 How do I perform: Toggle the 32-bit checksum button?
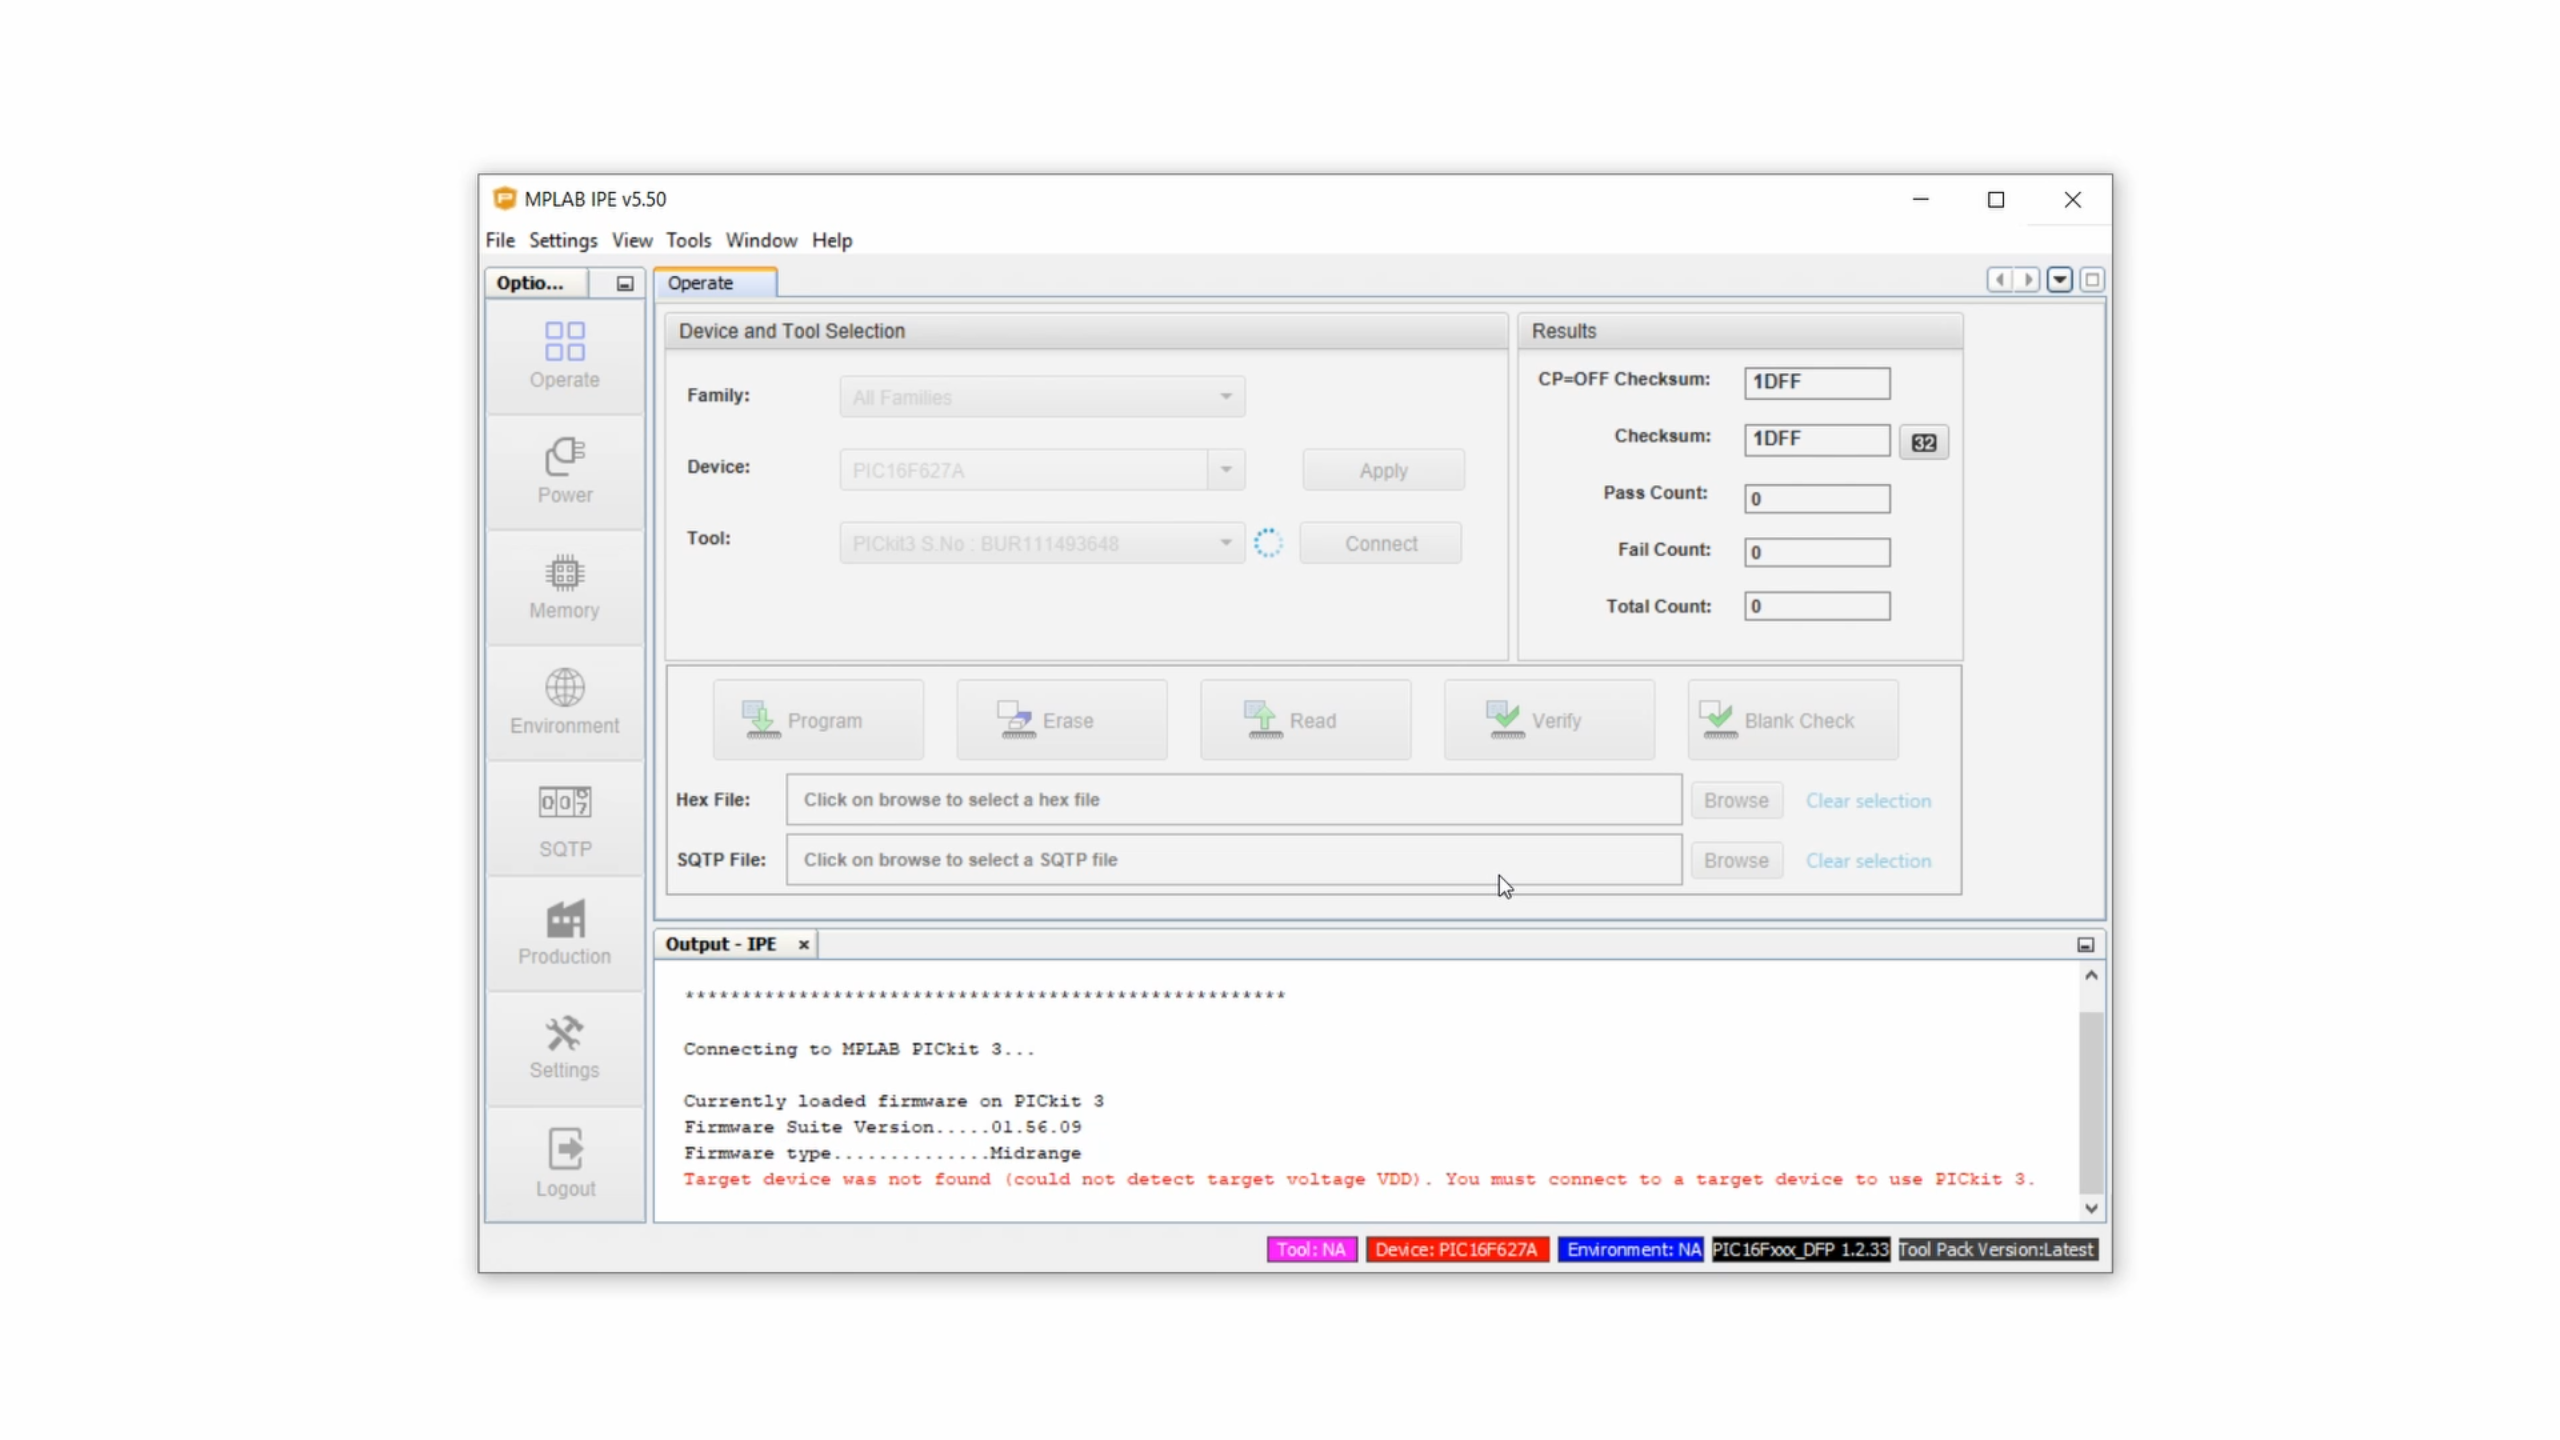pos(1923,443)
